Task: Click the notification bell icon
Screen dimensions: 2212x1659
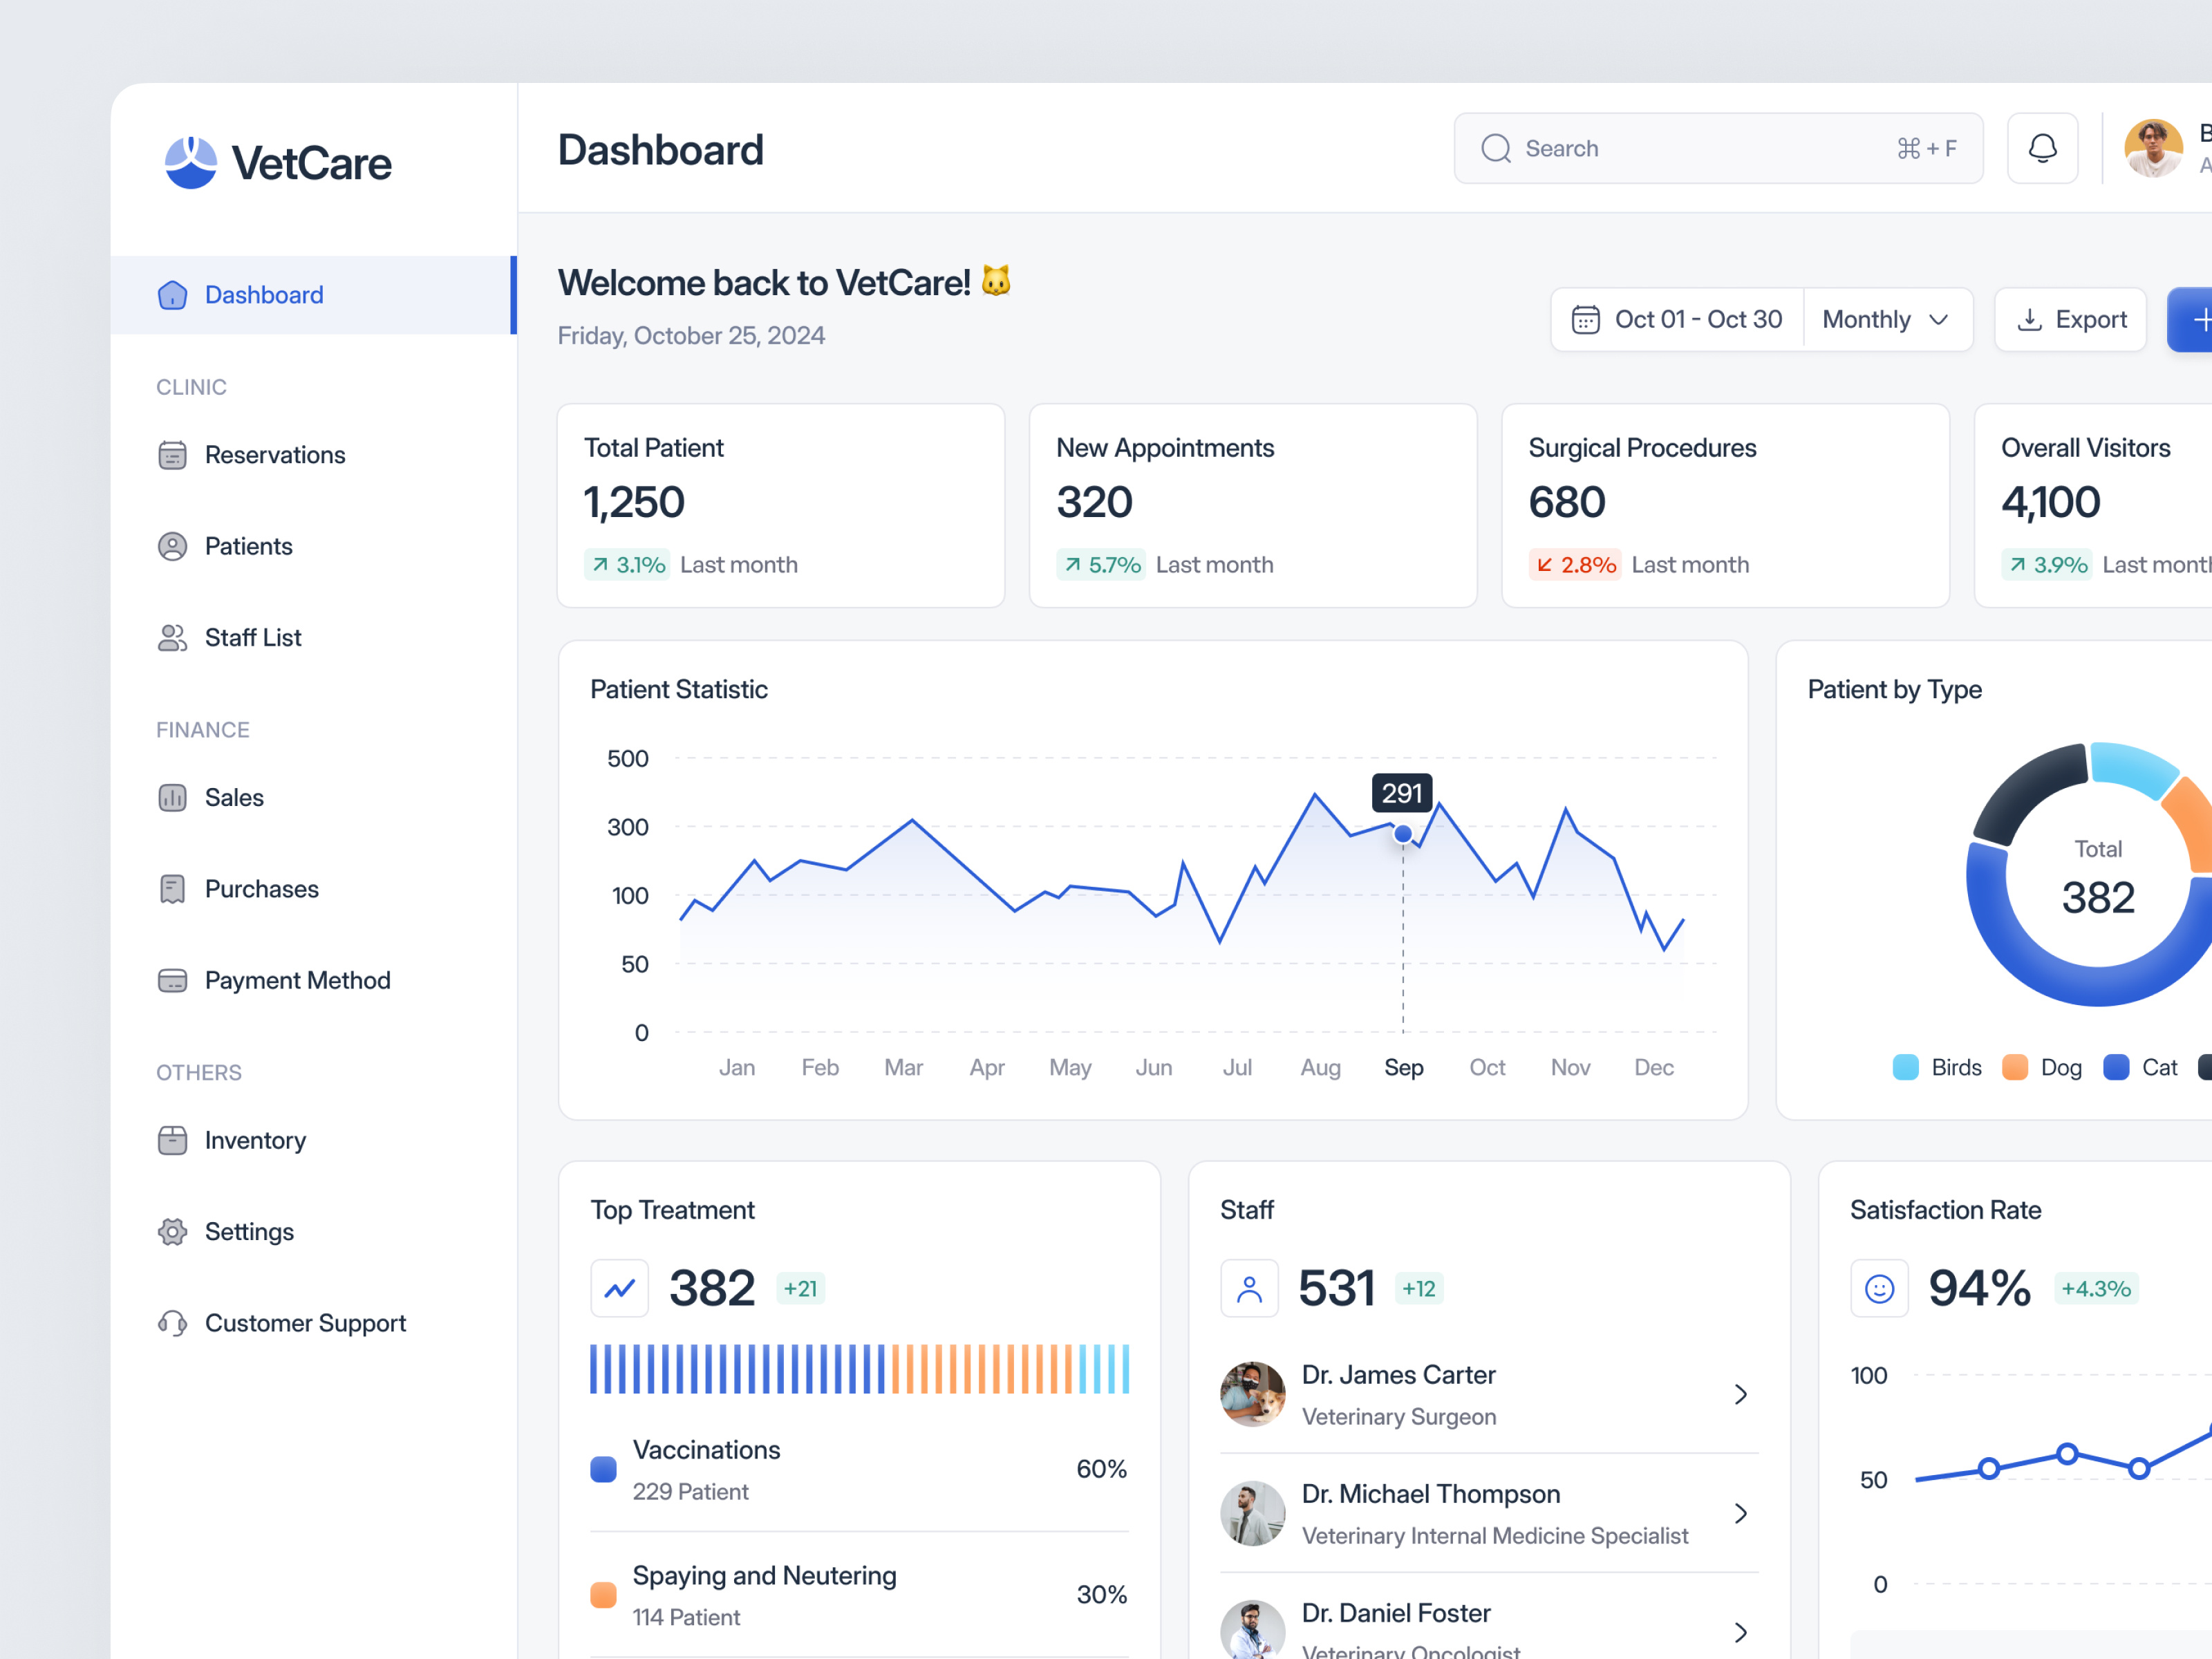Action: [2042, 148]
